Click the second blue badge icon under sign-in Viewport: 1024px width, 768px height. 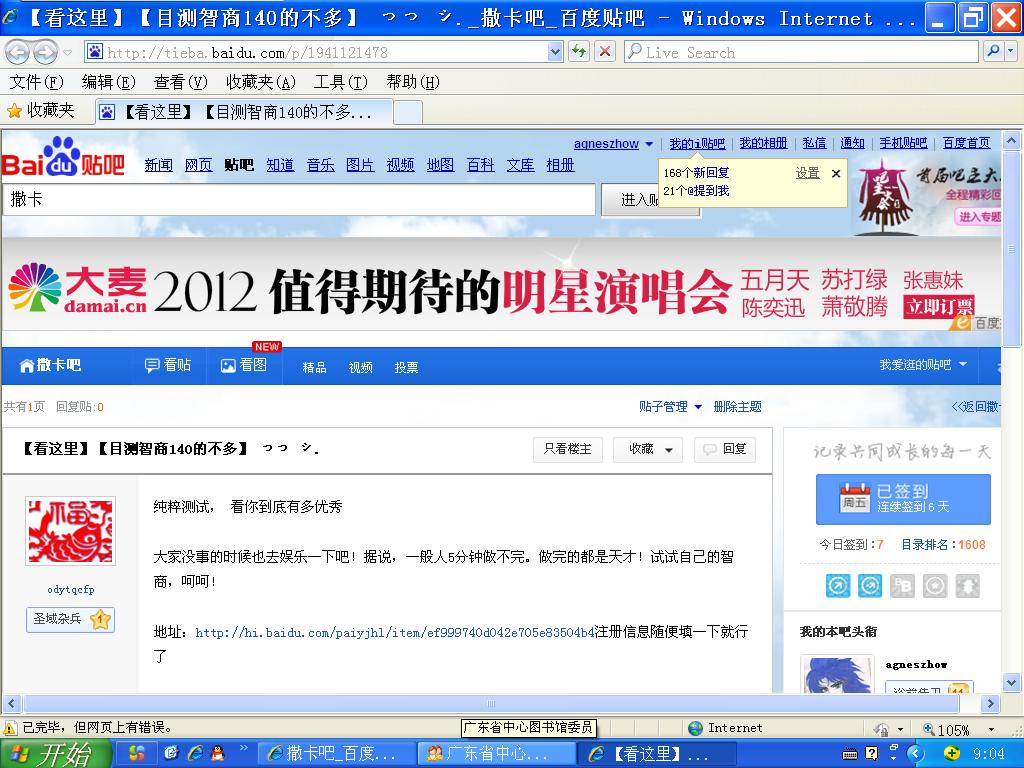(870, 586)
